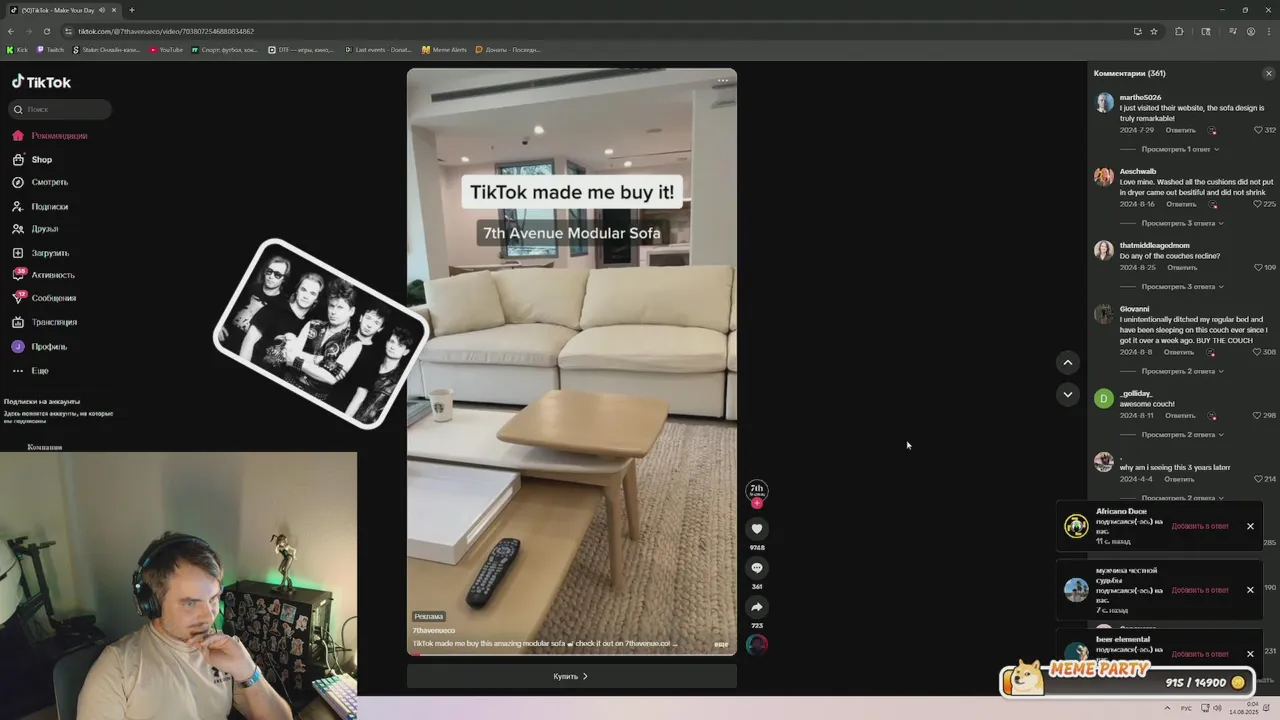Open the Twitch bookmark

(50, 49)
